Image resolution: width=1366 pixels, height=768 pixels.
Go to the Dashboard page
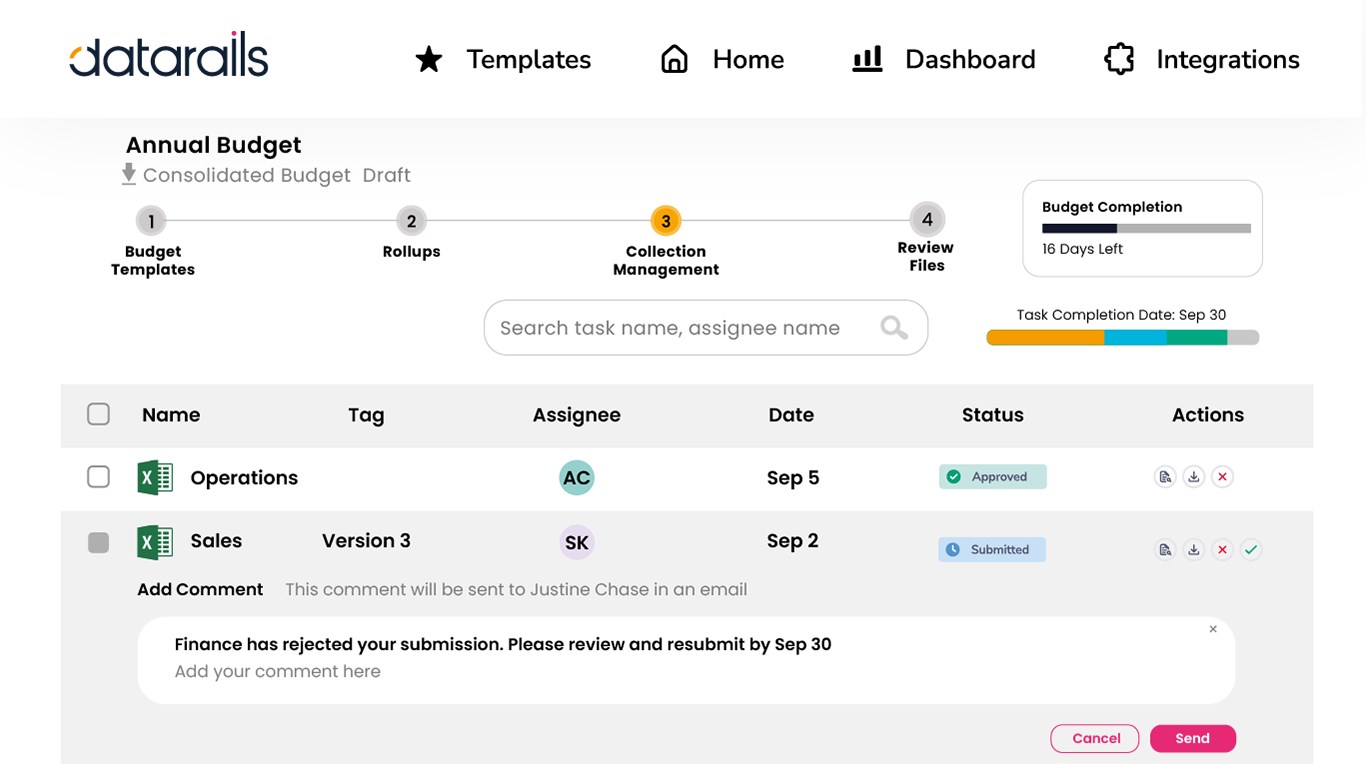coord(943,60)
